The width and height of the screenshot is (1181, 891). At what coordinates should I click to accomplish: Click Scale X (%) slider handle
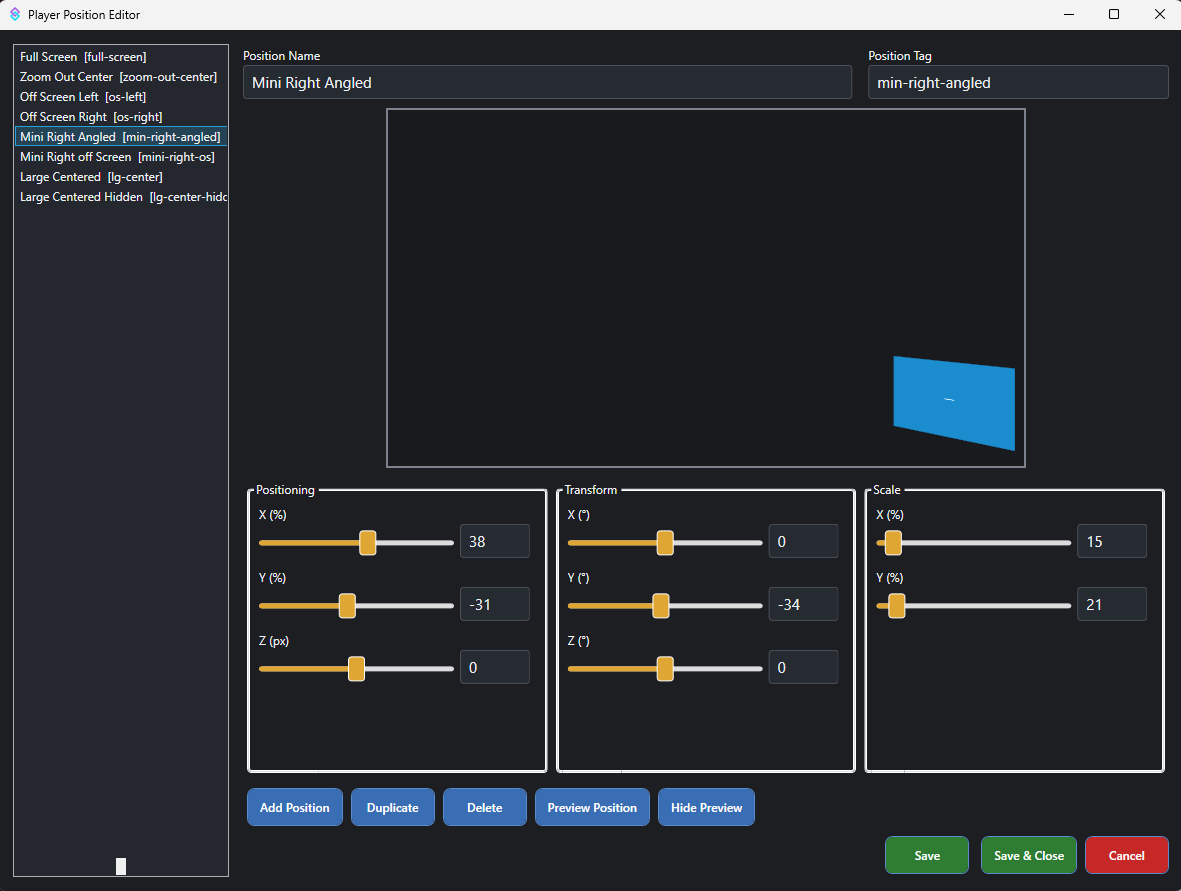[x=893, y=542]
